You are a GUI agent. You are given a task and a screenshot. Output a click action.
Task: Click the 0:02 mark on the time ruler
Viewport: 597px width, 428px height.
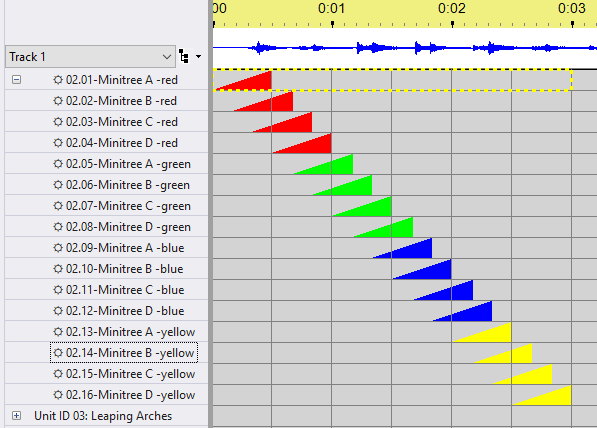(452, 9)
